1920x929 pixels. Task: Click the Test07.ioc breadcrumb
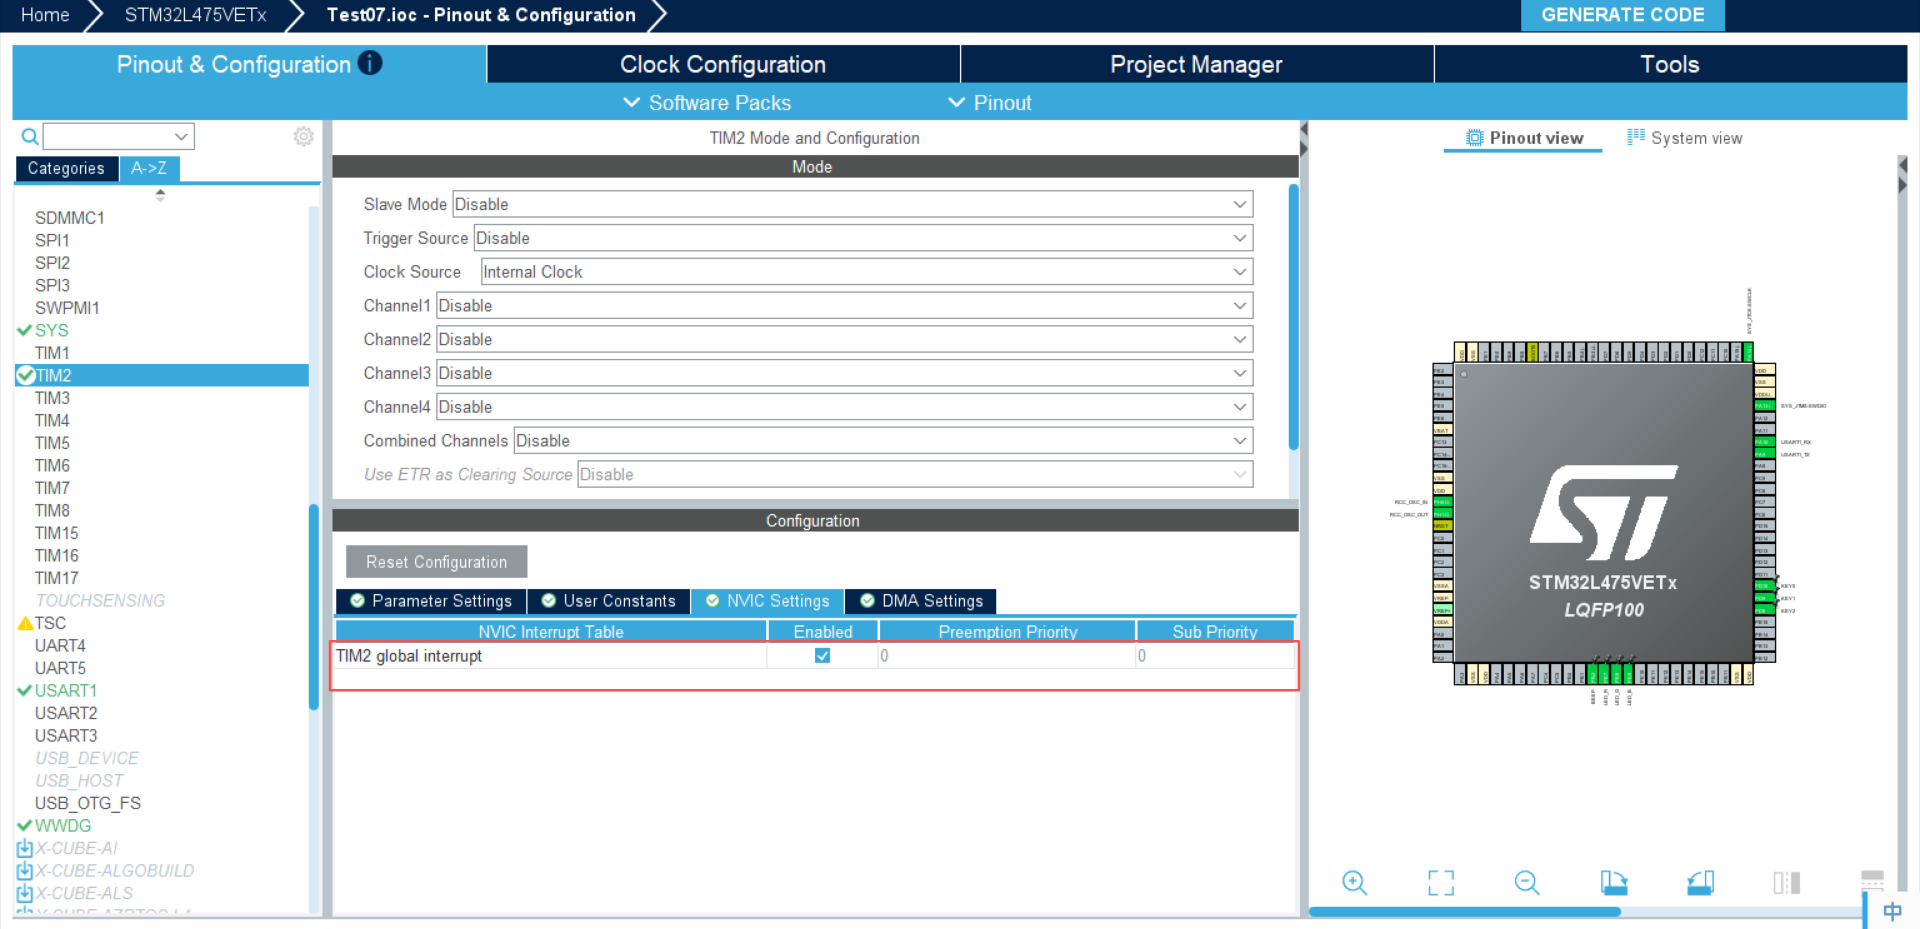point(481,15)
